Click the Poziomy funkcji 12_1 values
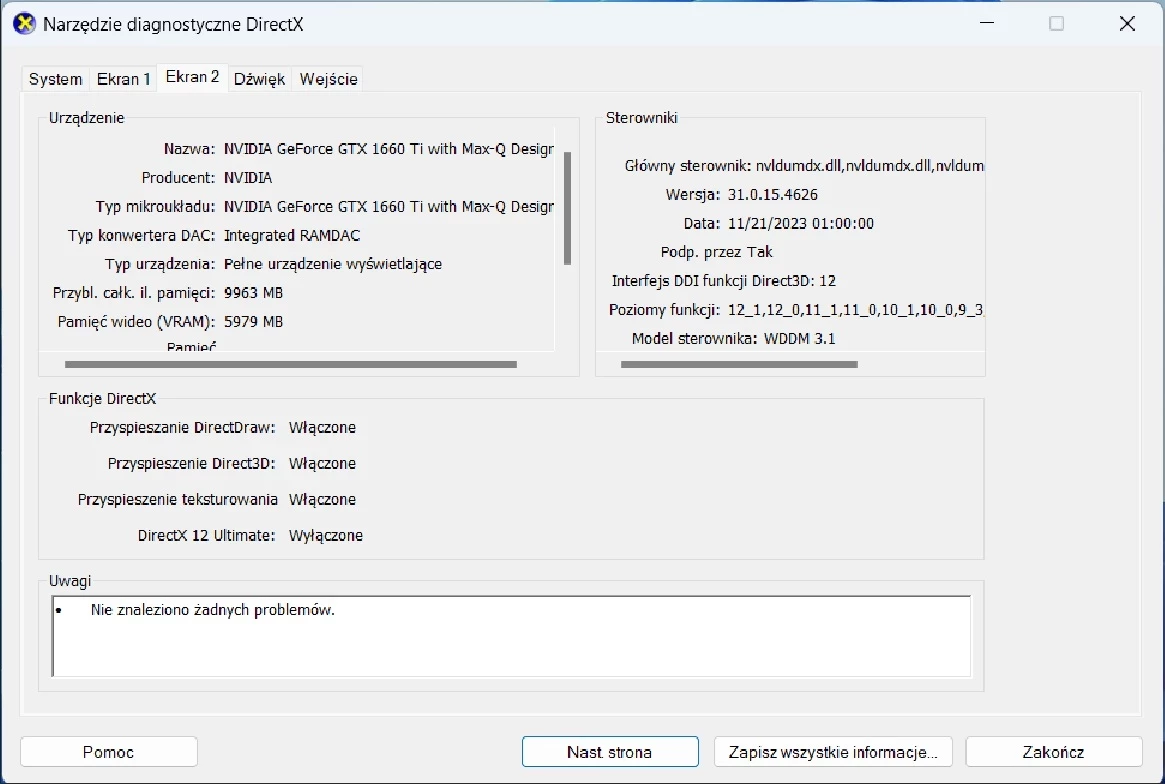This screenshot has width=1165, height=784. click(856, 310)
